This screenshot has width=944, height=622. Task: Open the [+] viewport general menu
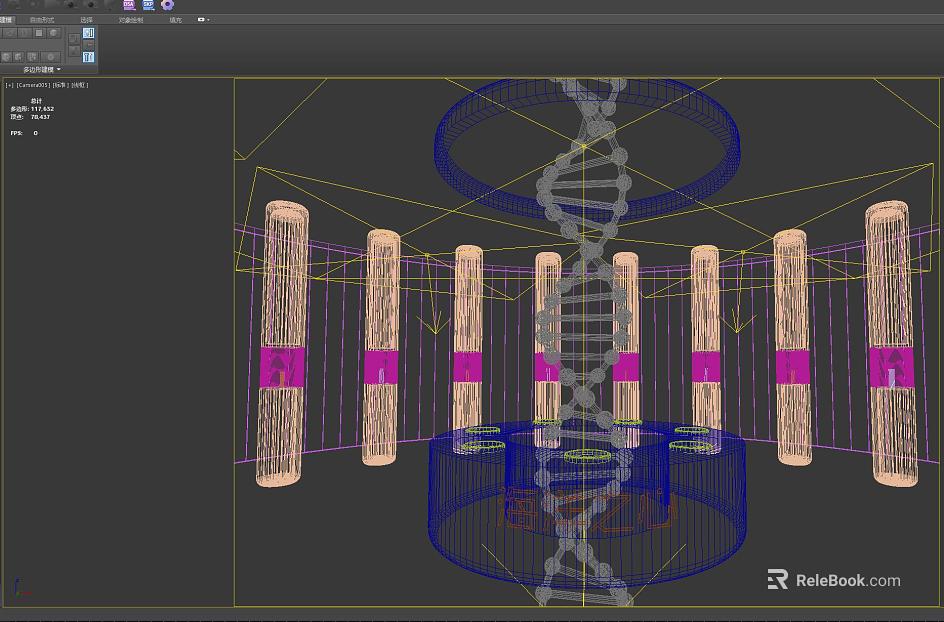click(10, 86)
